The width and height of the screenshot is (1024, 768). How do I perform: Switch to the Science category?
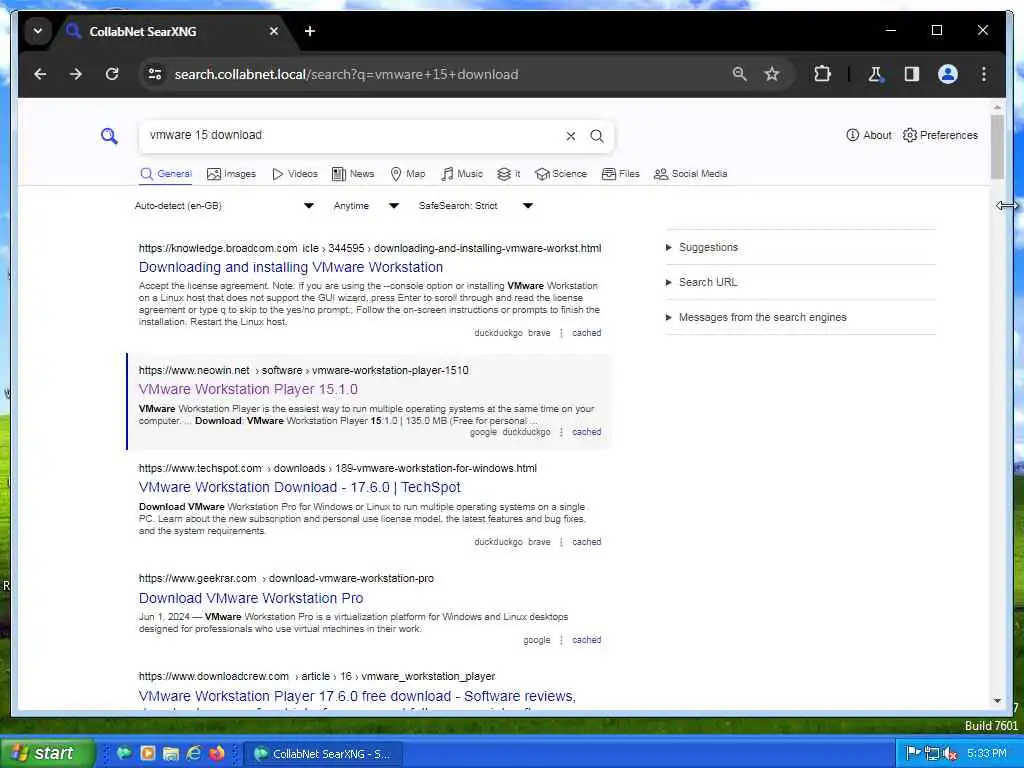click(561, 174)
